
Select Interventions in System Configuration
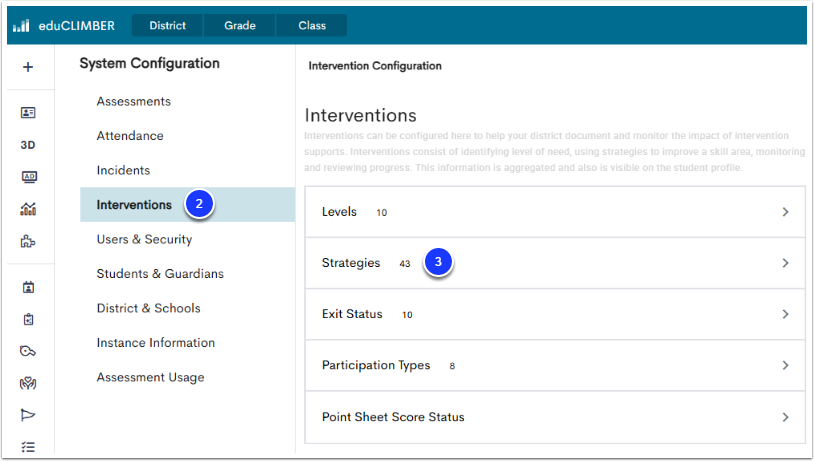point(187,205)
